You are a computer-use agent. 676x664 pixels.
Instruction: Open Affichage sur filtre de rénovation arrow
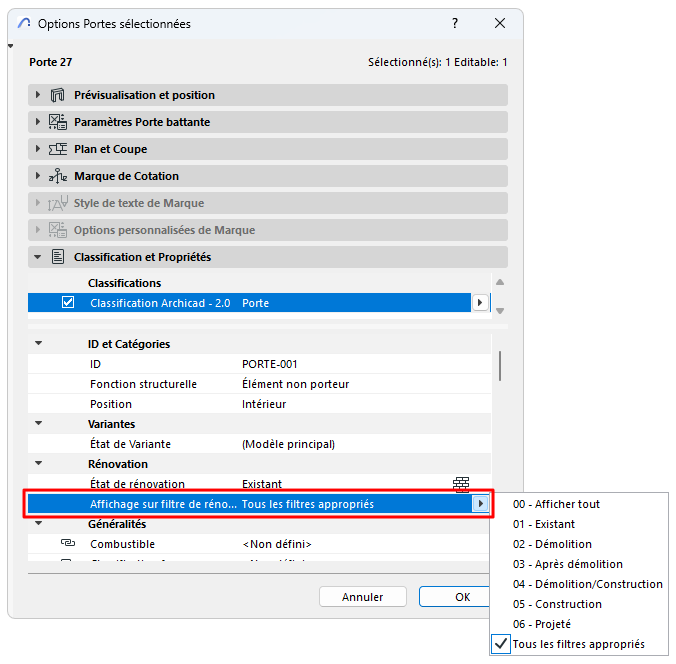point(480,504)
